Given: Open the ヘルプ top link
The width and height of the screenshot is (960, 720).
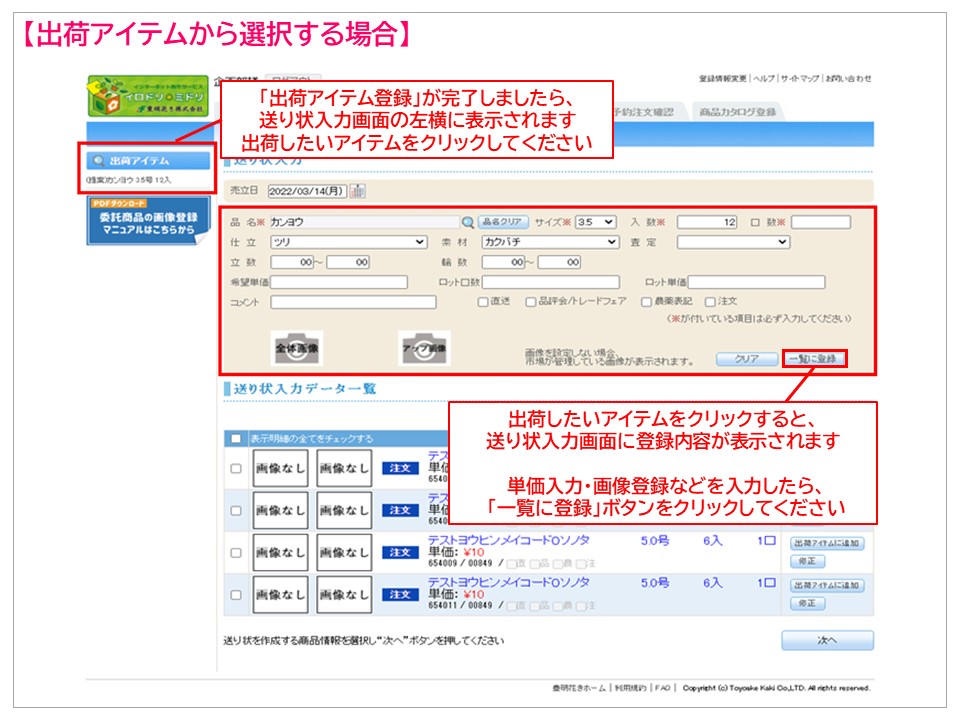Looking at the screenshot, I should tap(764, 78).
